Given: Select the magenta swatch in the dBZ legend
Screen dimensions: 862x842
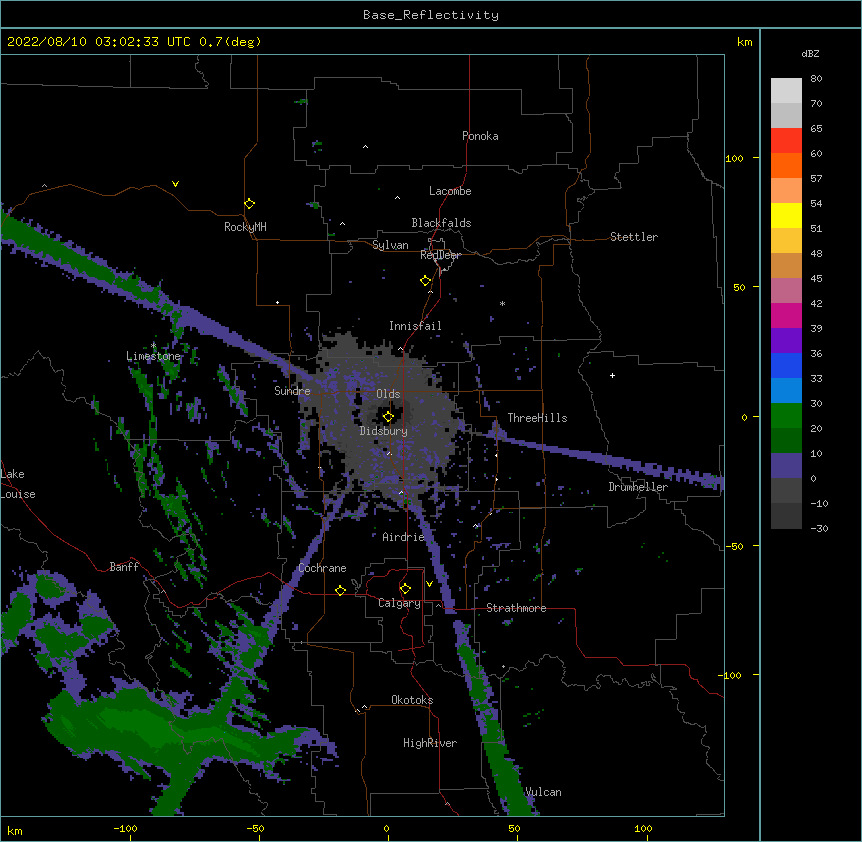Looking at the screenshot, I should pos(786,315).
